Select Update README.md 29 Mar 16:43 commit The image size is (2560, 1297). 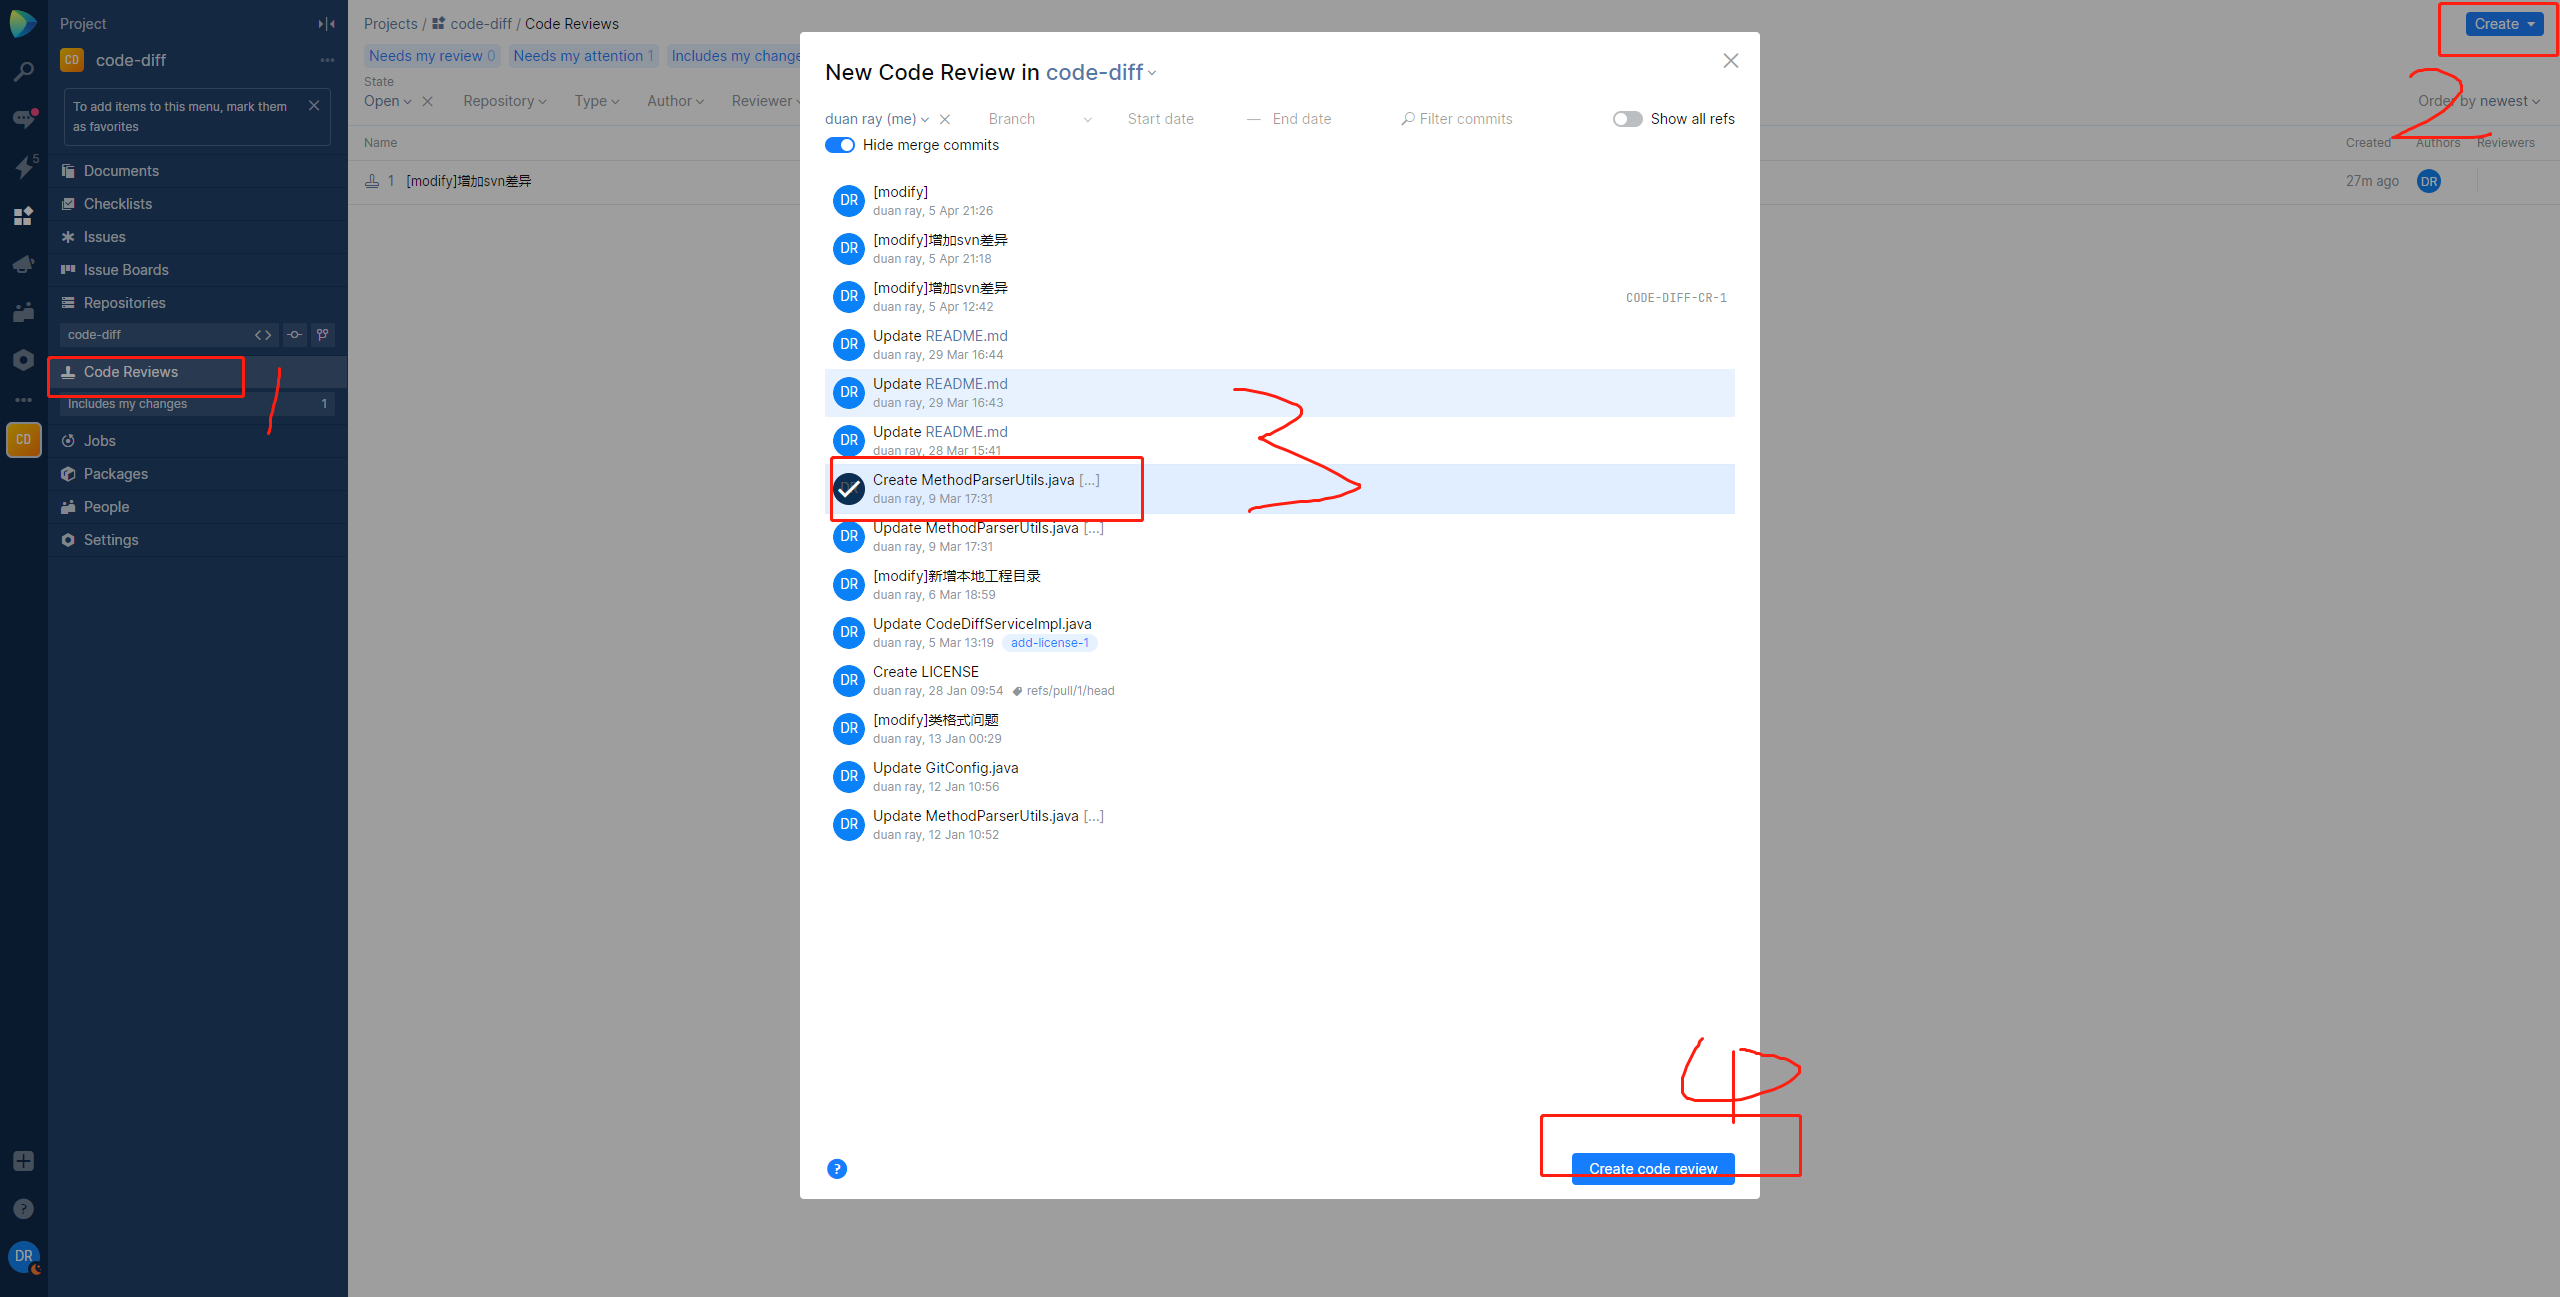click(1280, 393)
